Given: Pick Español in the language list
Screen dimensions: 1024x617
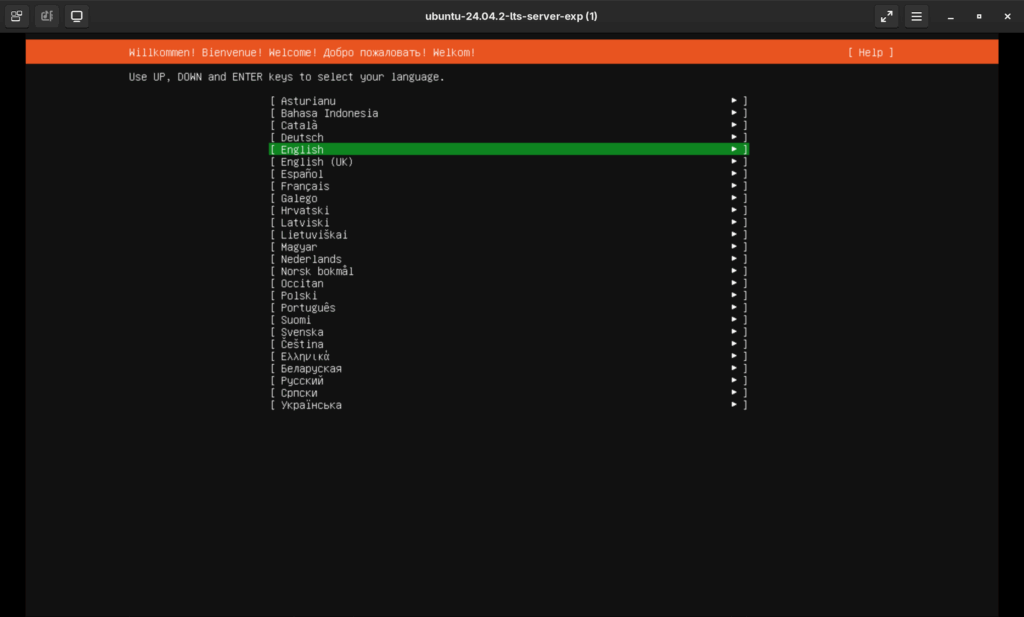Looking at the screenshot, I should tap(509, 174).
